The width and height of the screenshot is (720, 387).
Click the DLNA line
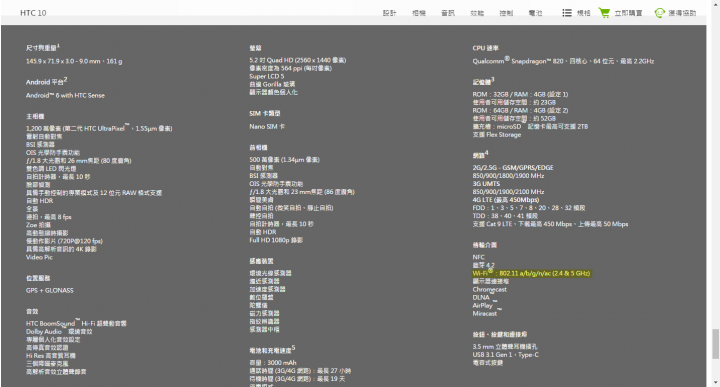pyautogui.click(x=481, y=297)
